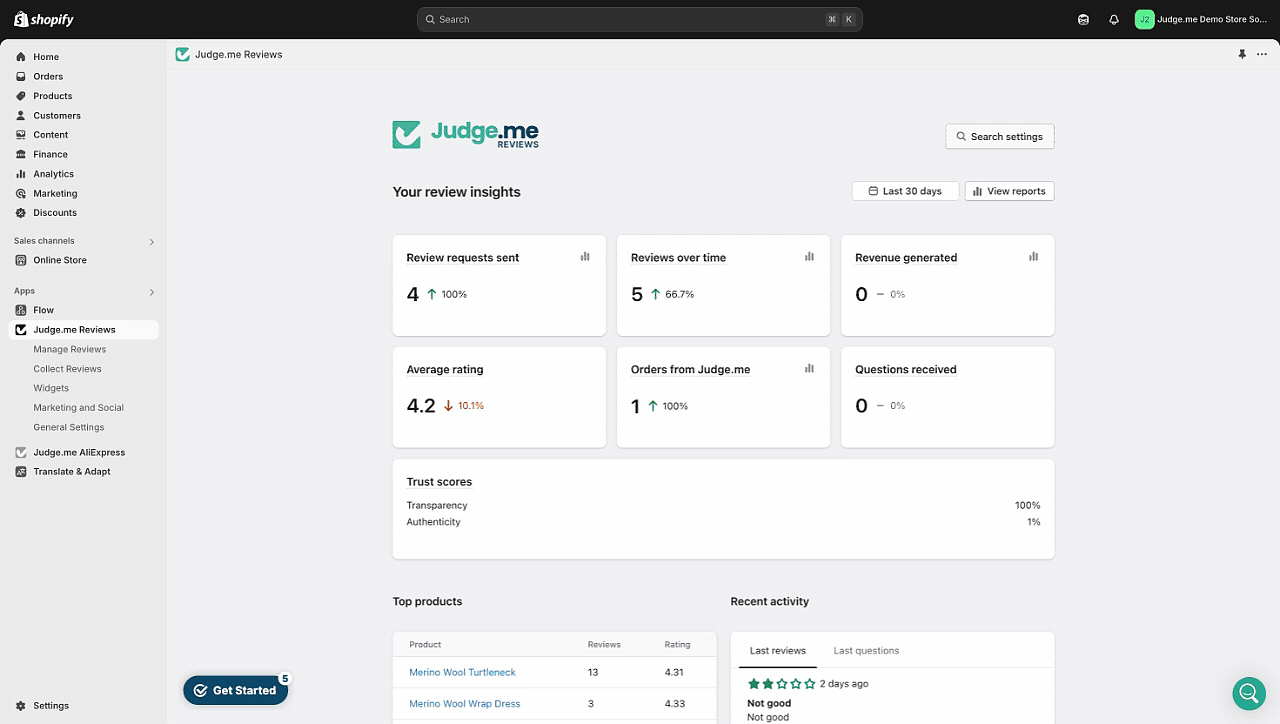Click the Search settings button
The image size is (1280, 724).
(1000, 137)
